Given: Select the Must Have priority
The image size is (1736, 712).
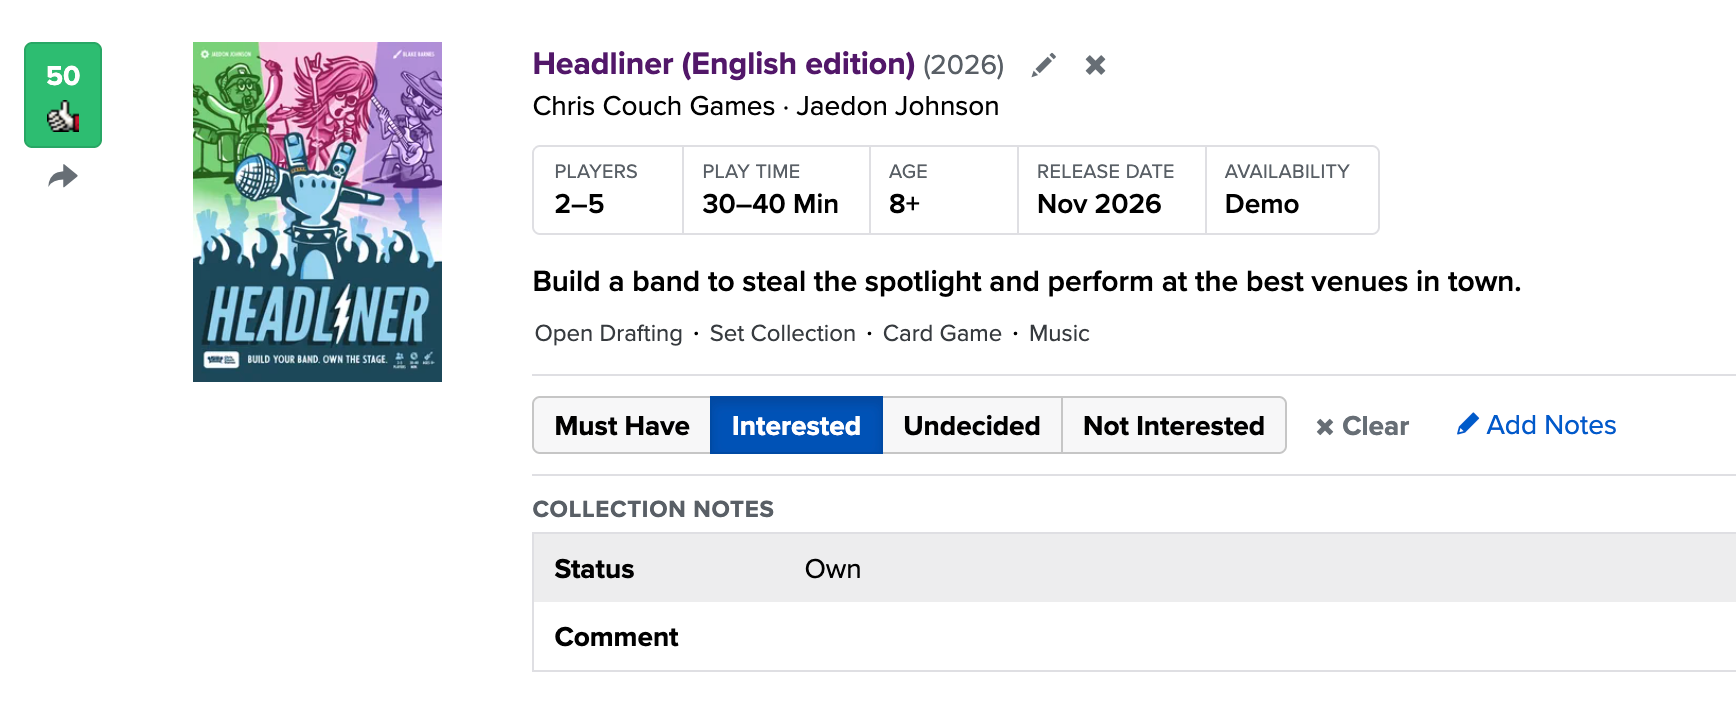Looking at the screenshot, I should (622, 425).
